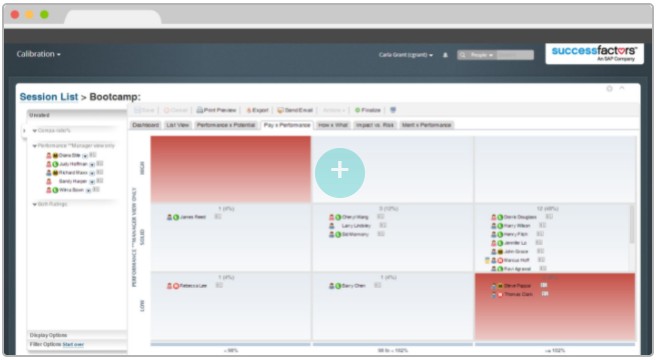Viewport: 657px width, 360px height.
Task: Click the note icon next to Barry Chen
Action: pos(378,285)
